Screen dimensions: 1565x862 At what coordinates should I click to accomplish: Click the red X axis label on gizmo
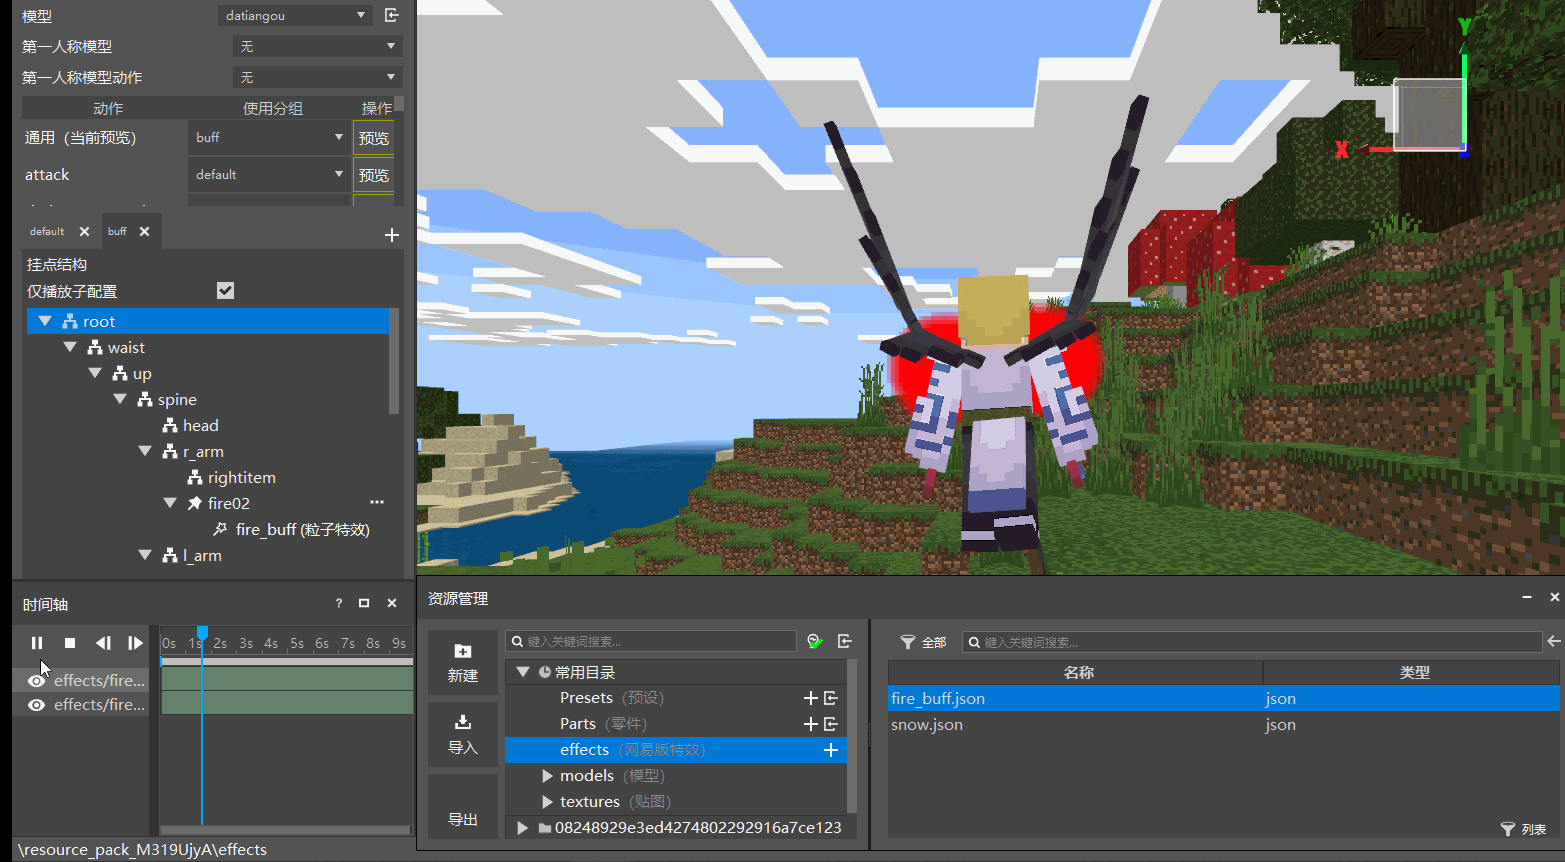tap(1342, 149)
